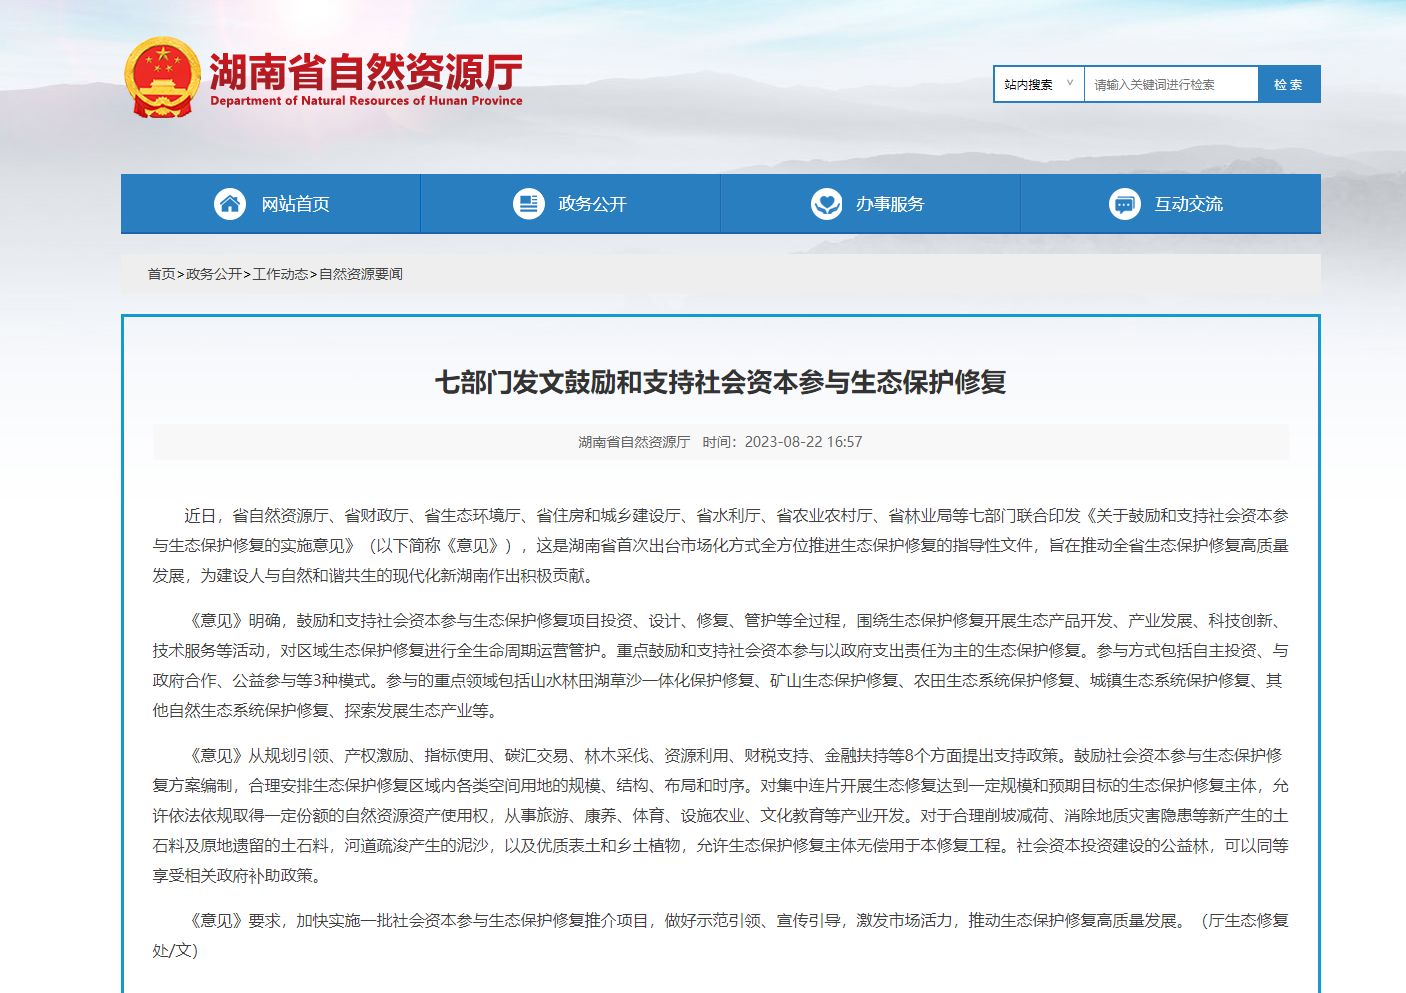Go to 自然资源要闻 in the breadcrumb
The image size is (1406, 993).
360,274
